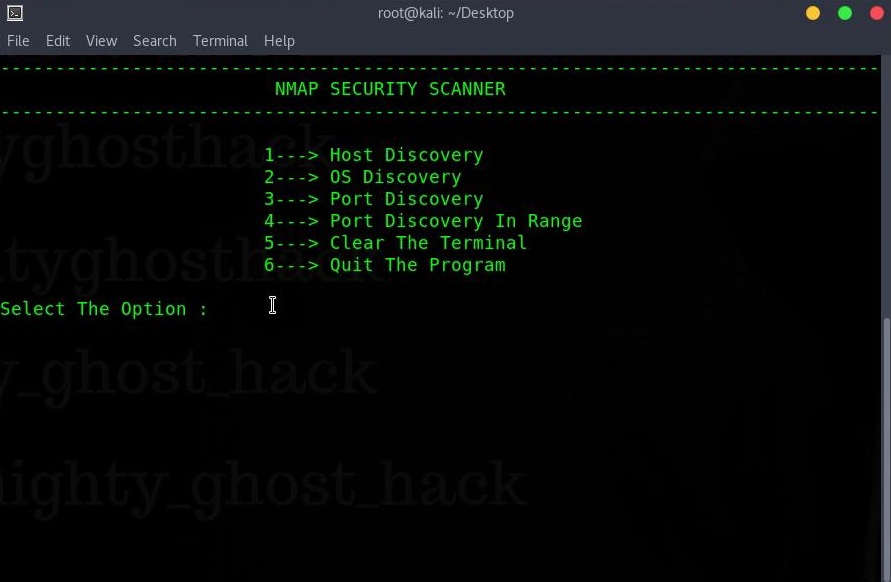The image size is (891, 582).
Task: Click the '2---> OS Discovery' line
Action: click(x=363, y=177)
